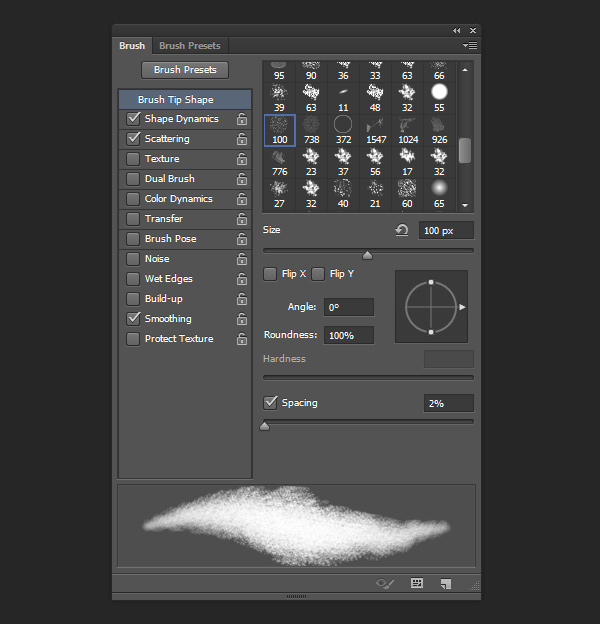Toggle the live tip brush preview icon

point(384,583)
